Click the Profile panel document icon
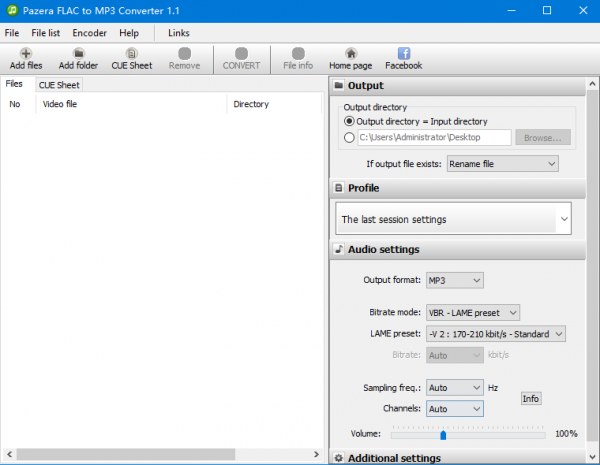The width and height of the screenshot is (600, 465). point(339,188)
